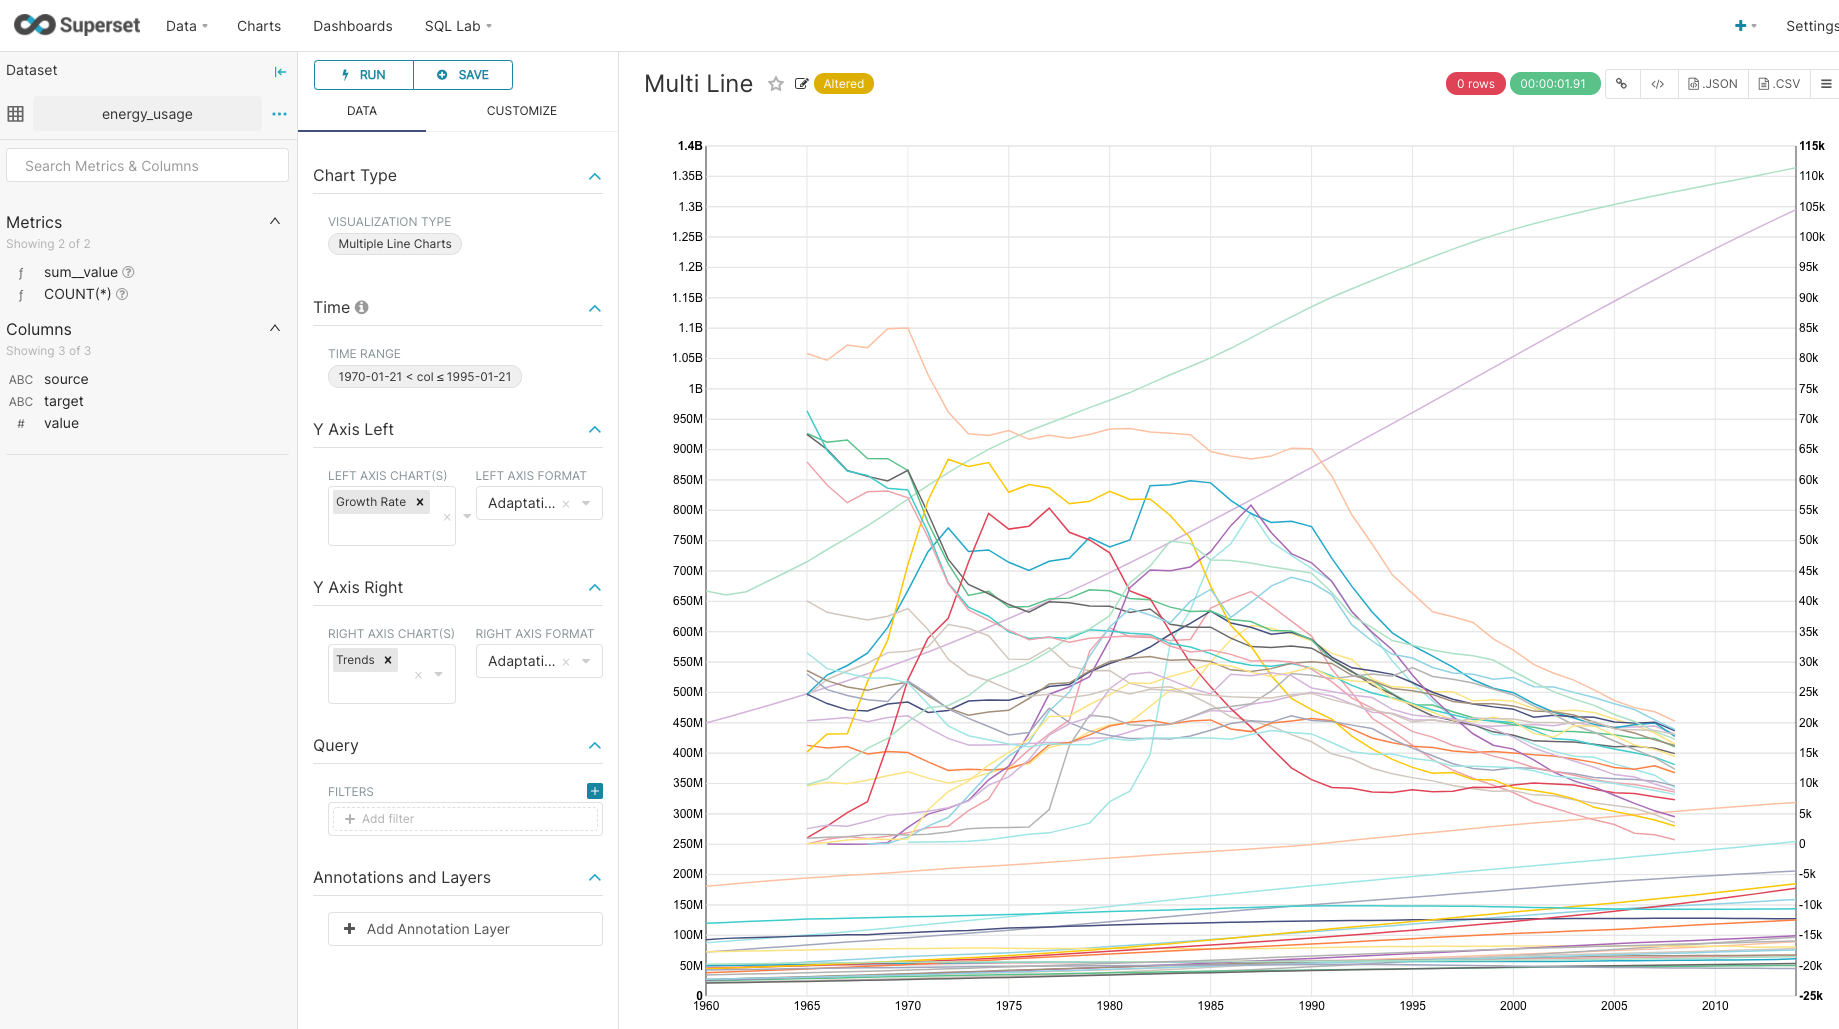Select the value column
Viewport: 1839px width, 1029px height.
(61, 423)
